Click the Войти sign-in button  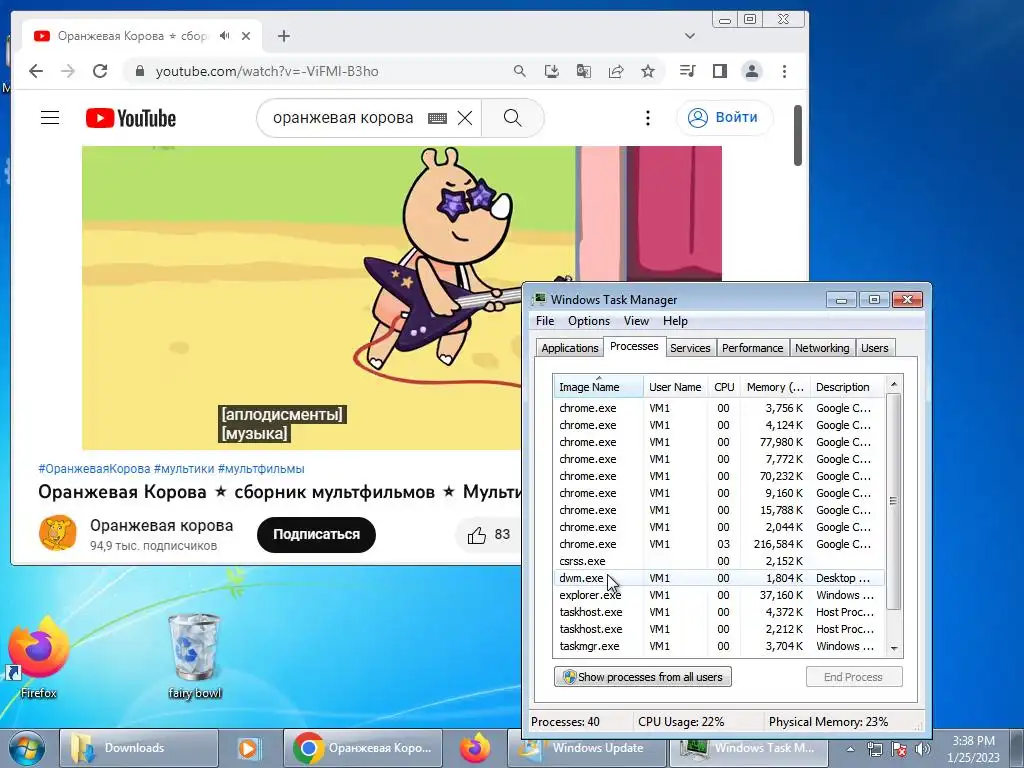pos(724,118)
